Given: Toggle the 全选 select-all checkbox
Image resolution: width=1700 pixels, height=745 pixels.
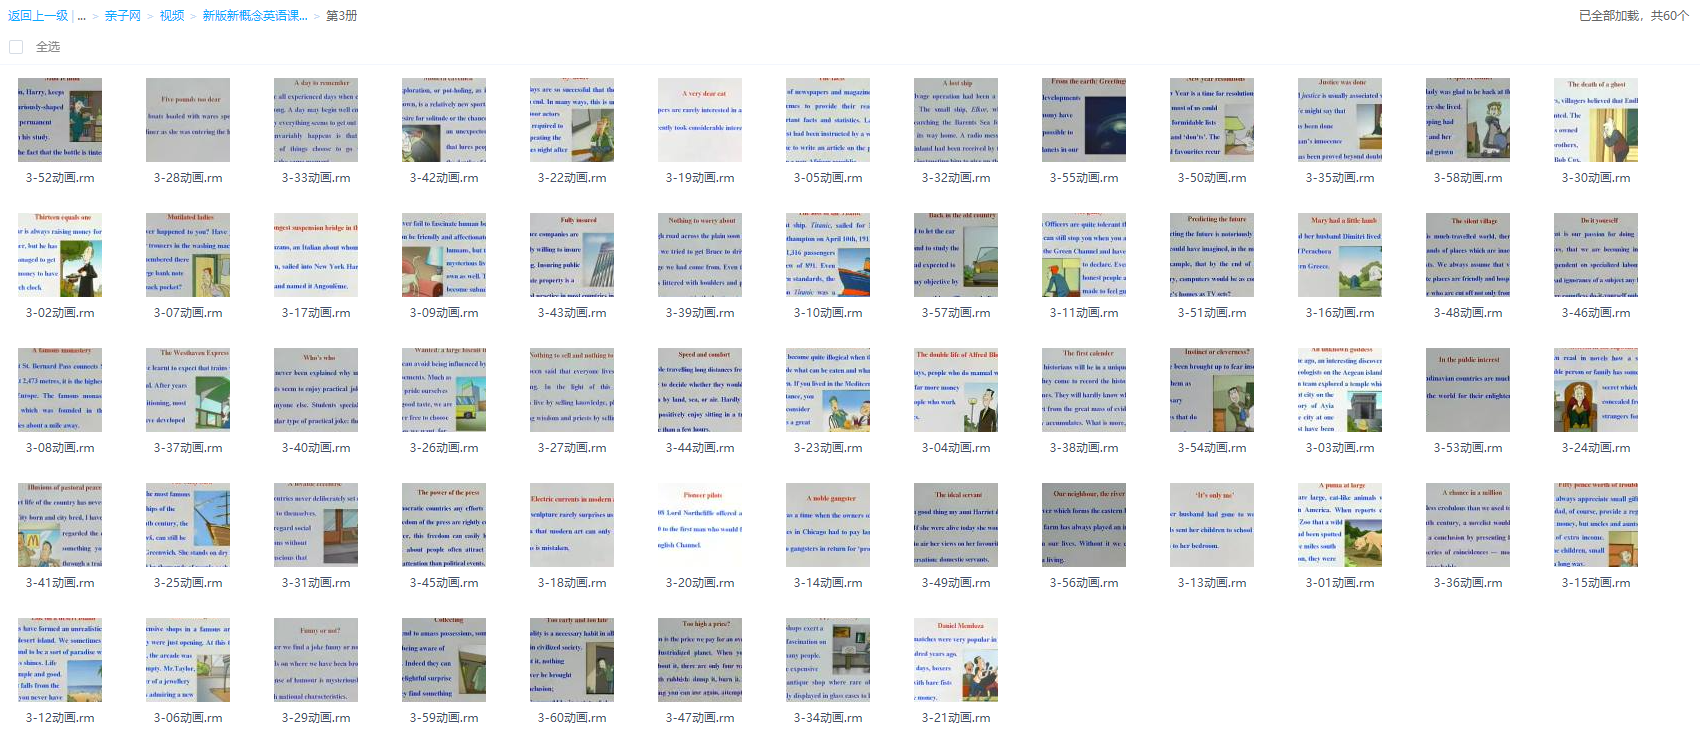Looking at the screenshot, I should pos(16,47).
